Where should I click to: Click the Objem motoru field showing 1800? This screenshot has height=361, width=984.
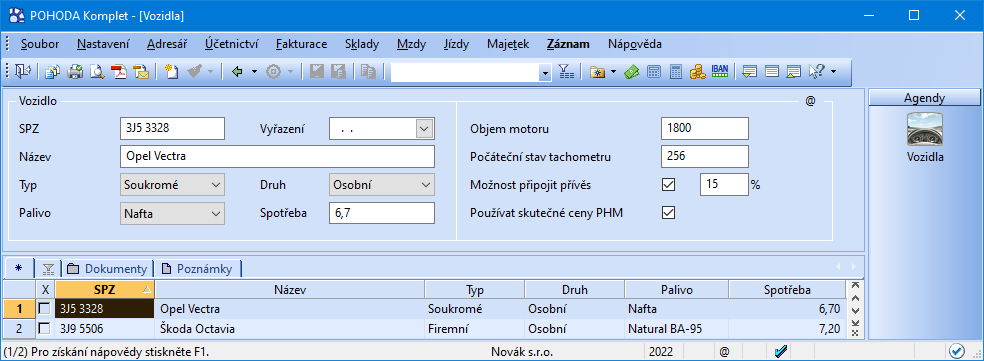pos(705,129)
